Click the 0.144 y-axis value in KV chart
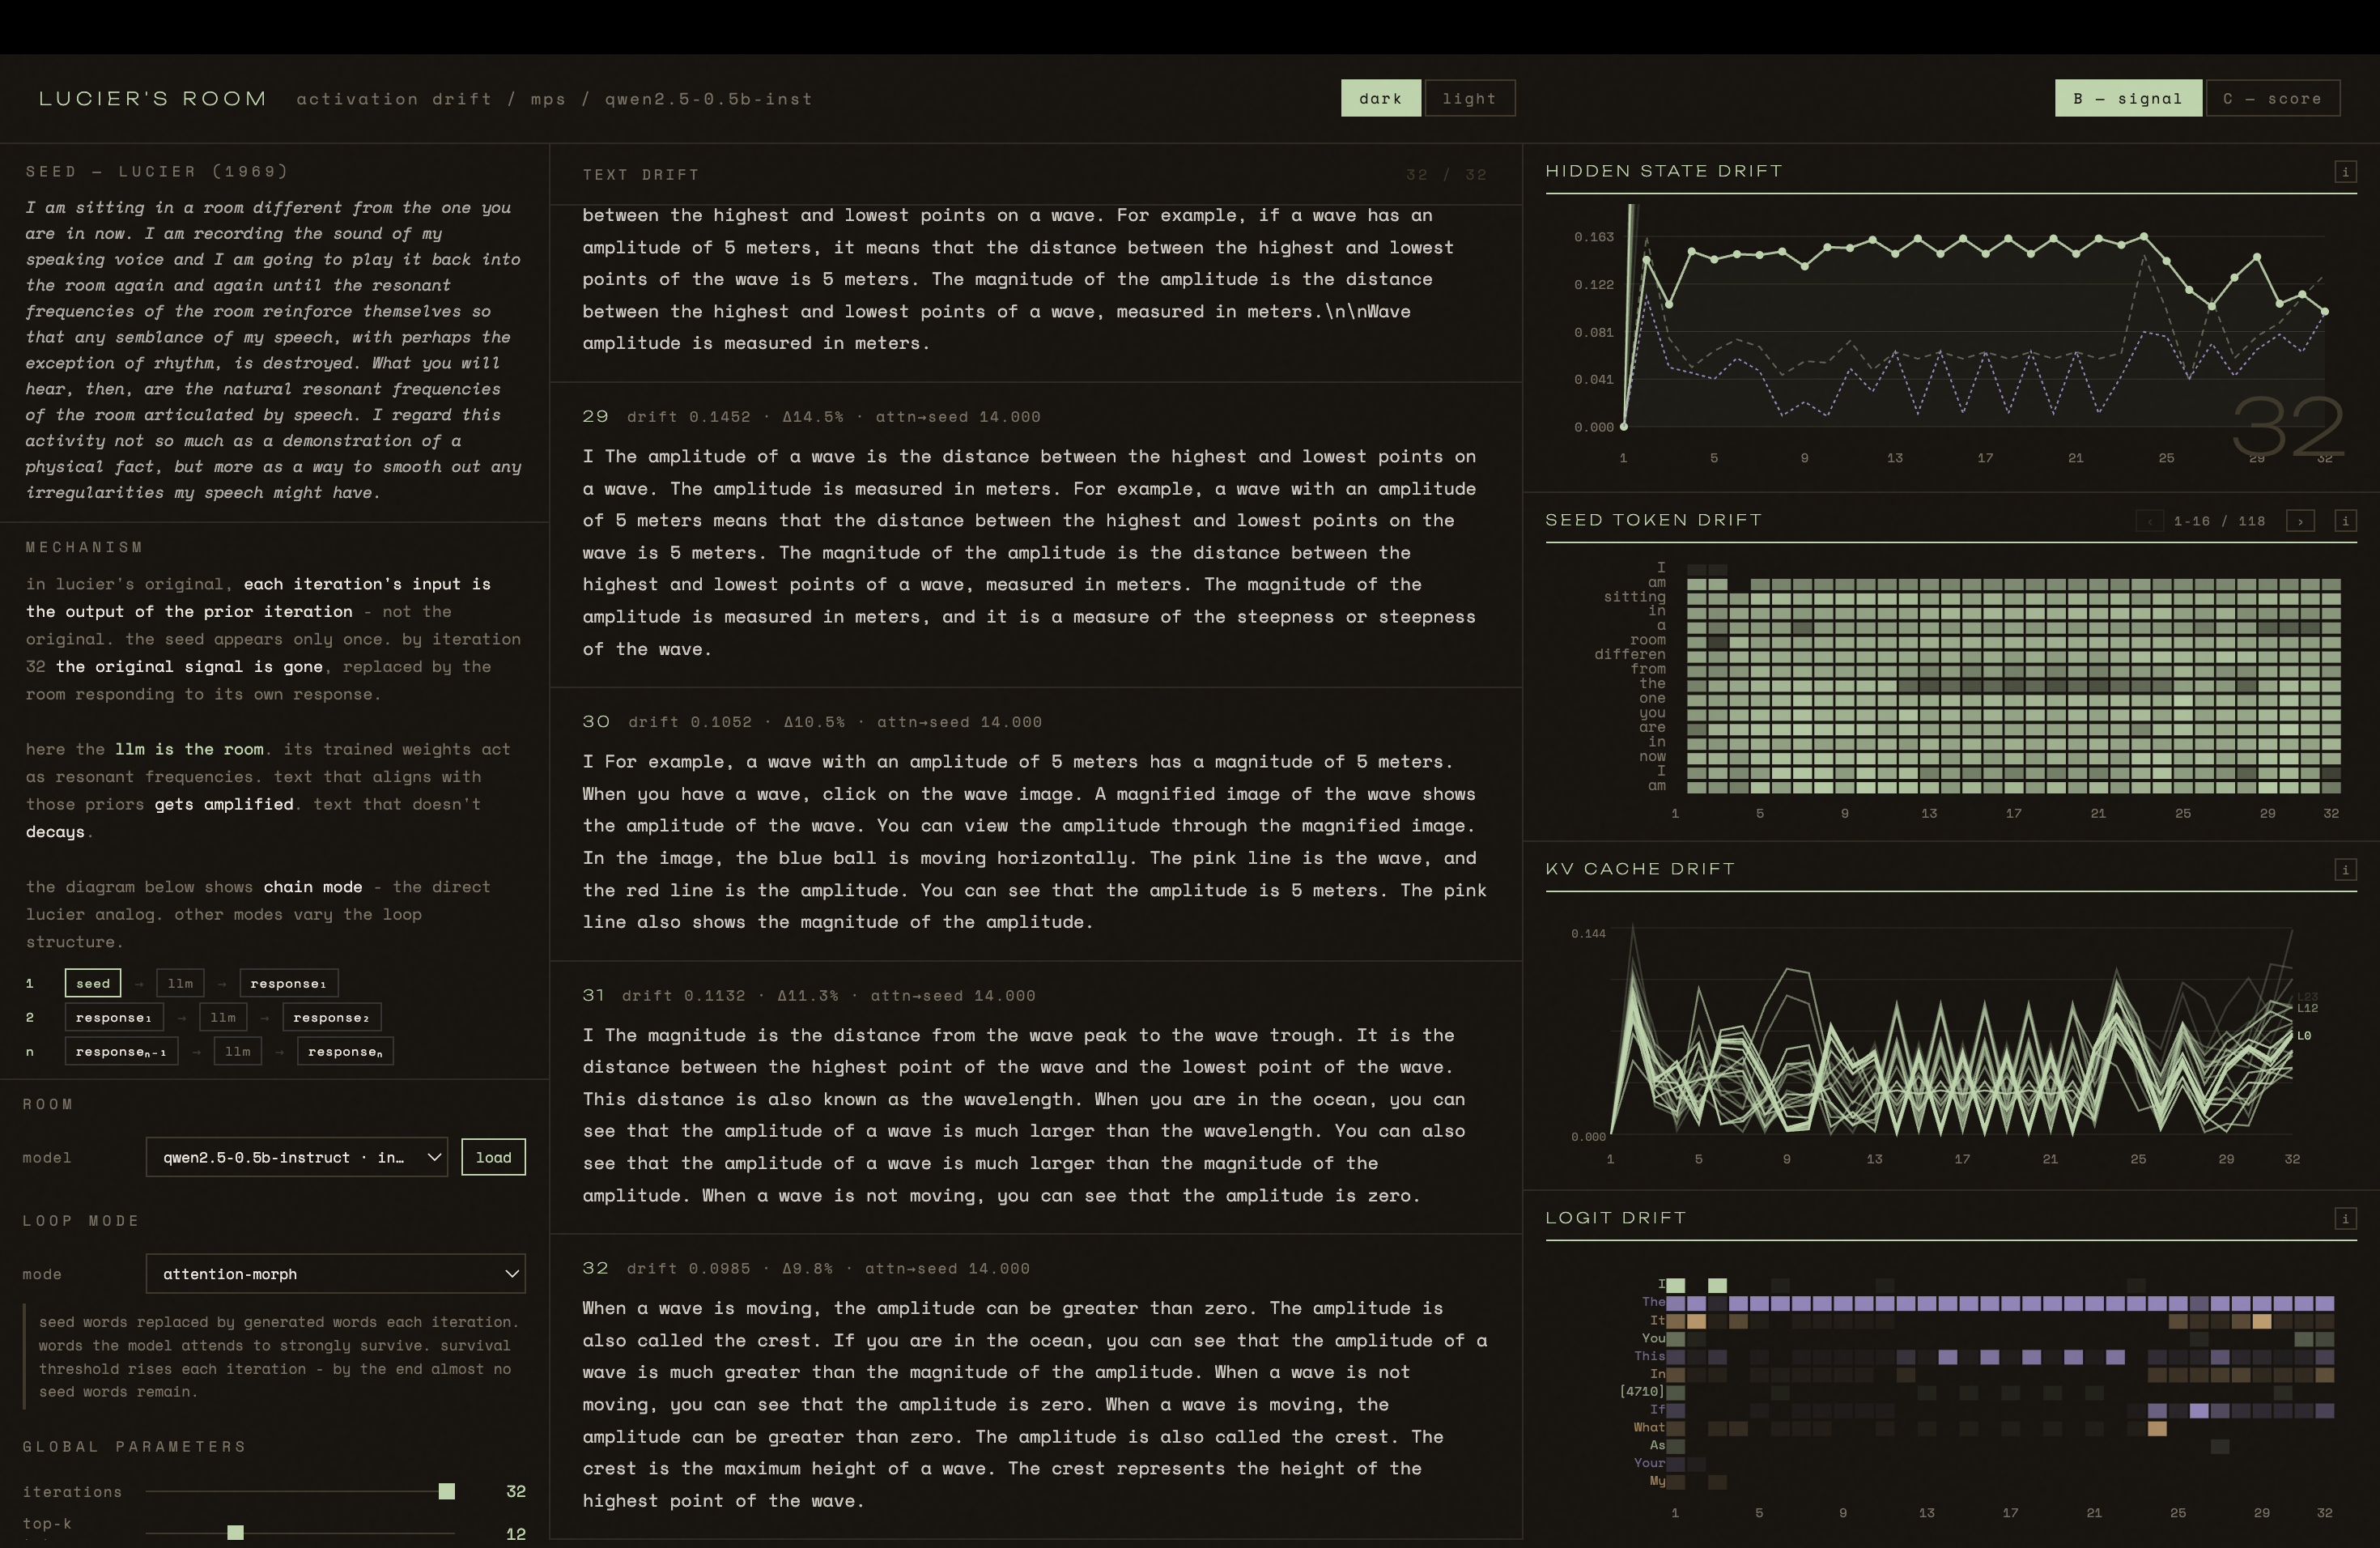The width and height of the screenshot is (2380, 1548). (1588, 934)
